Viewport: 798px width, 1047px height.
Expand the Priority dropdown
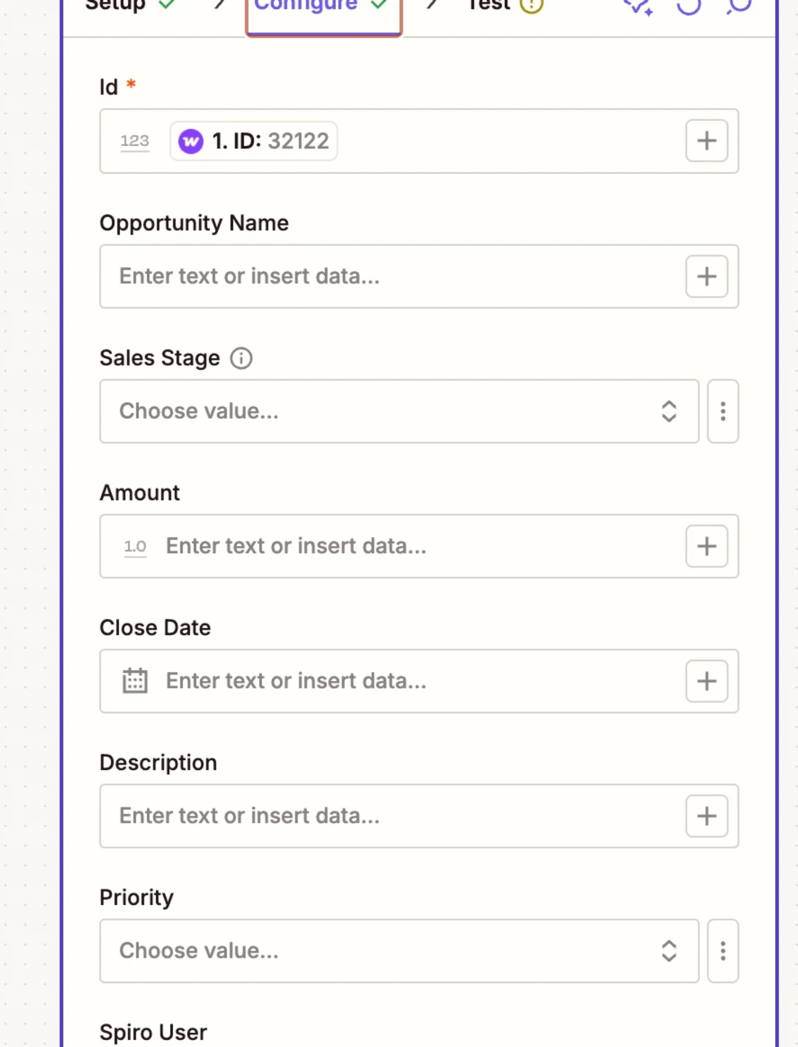pos(398,951)
